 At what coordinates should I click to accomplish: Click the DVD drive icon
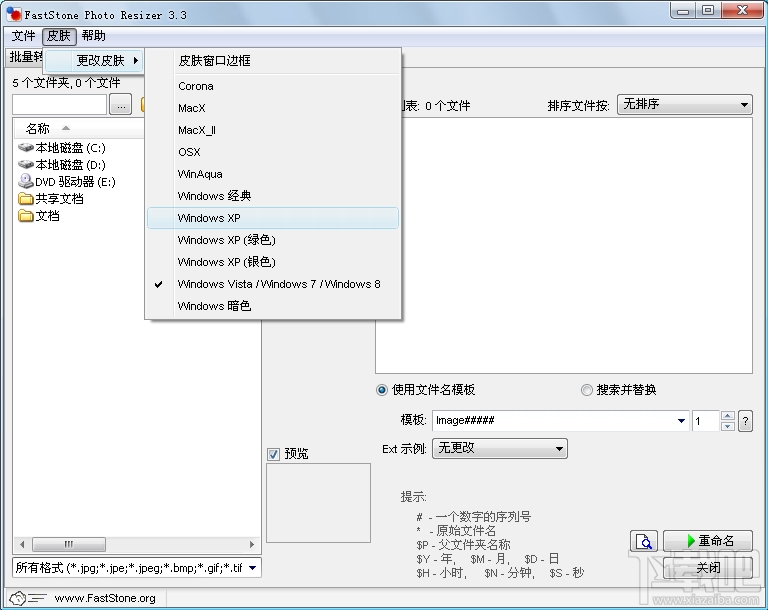click(x=25, y=181)
